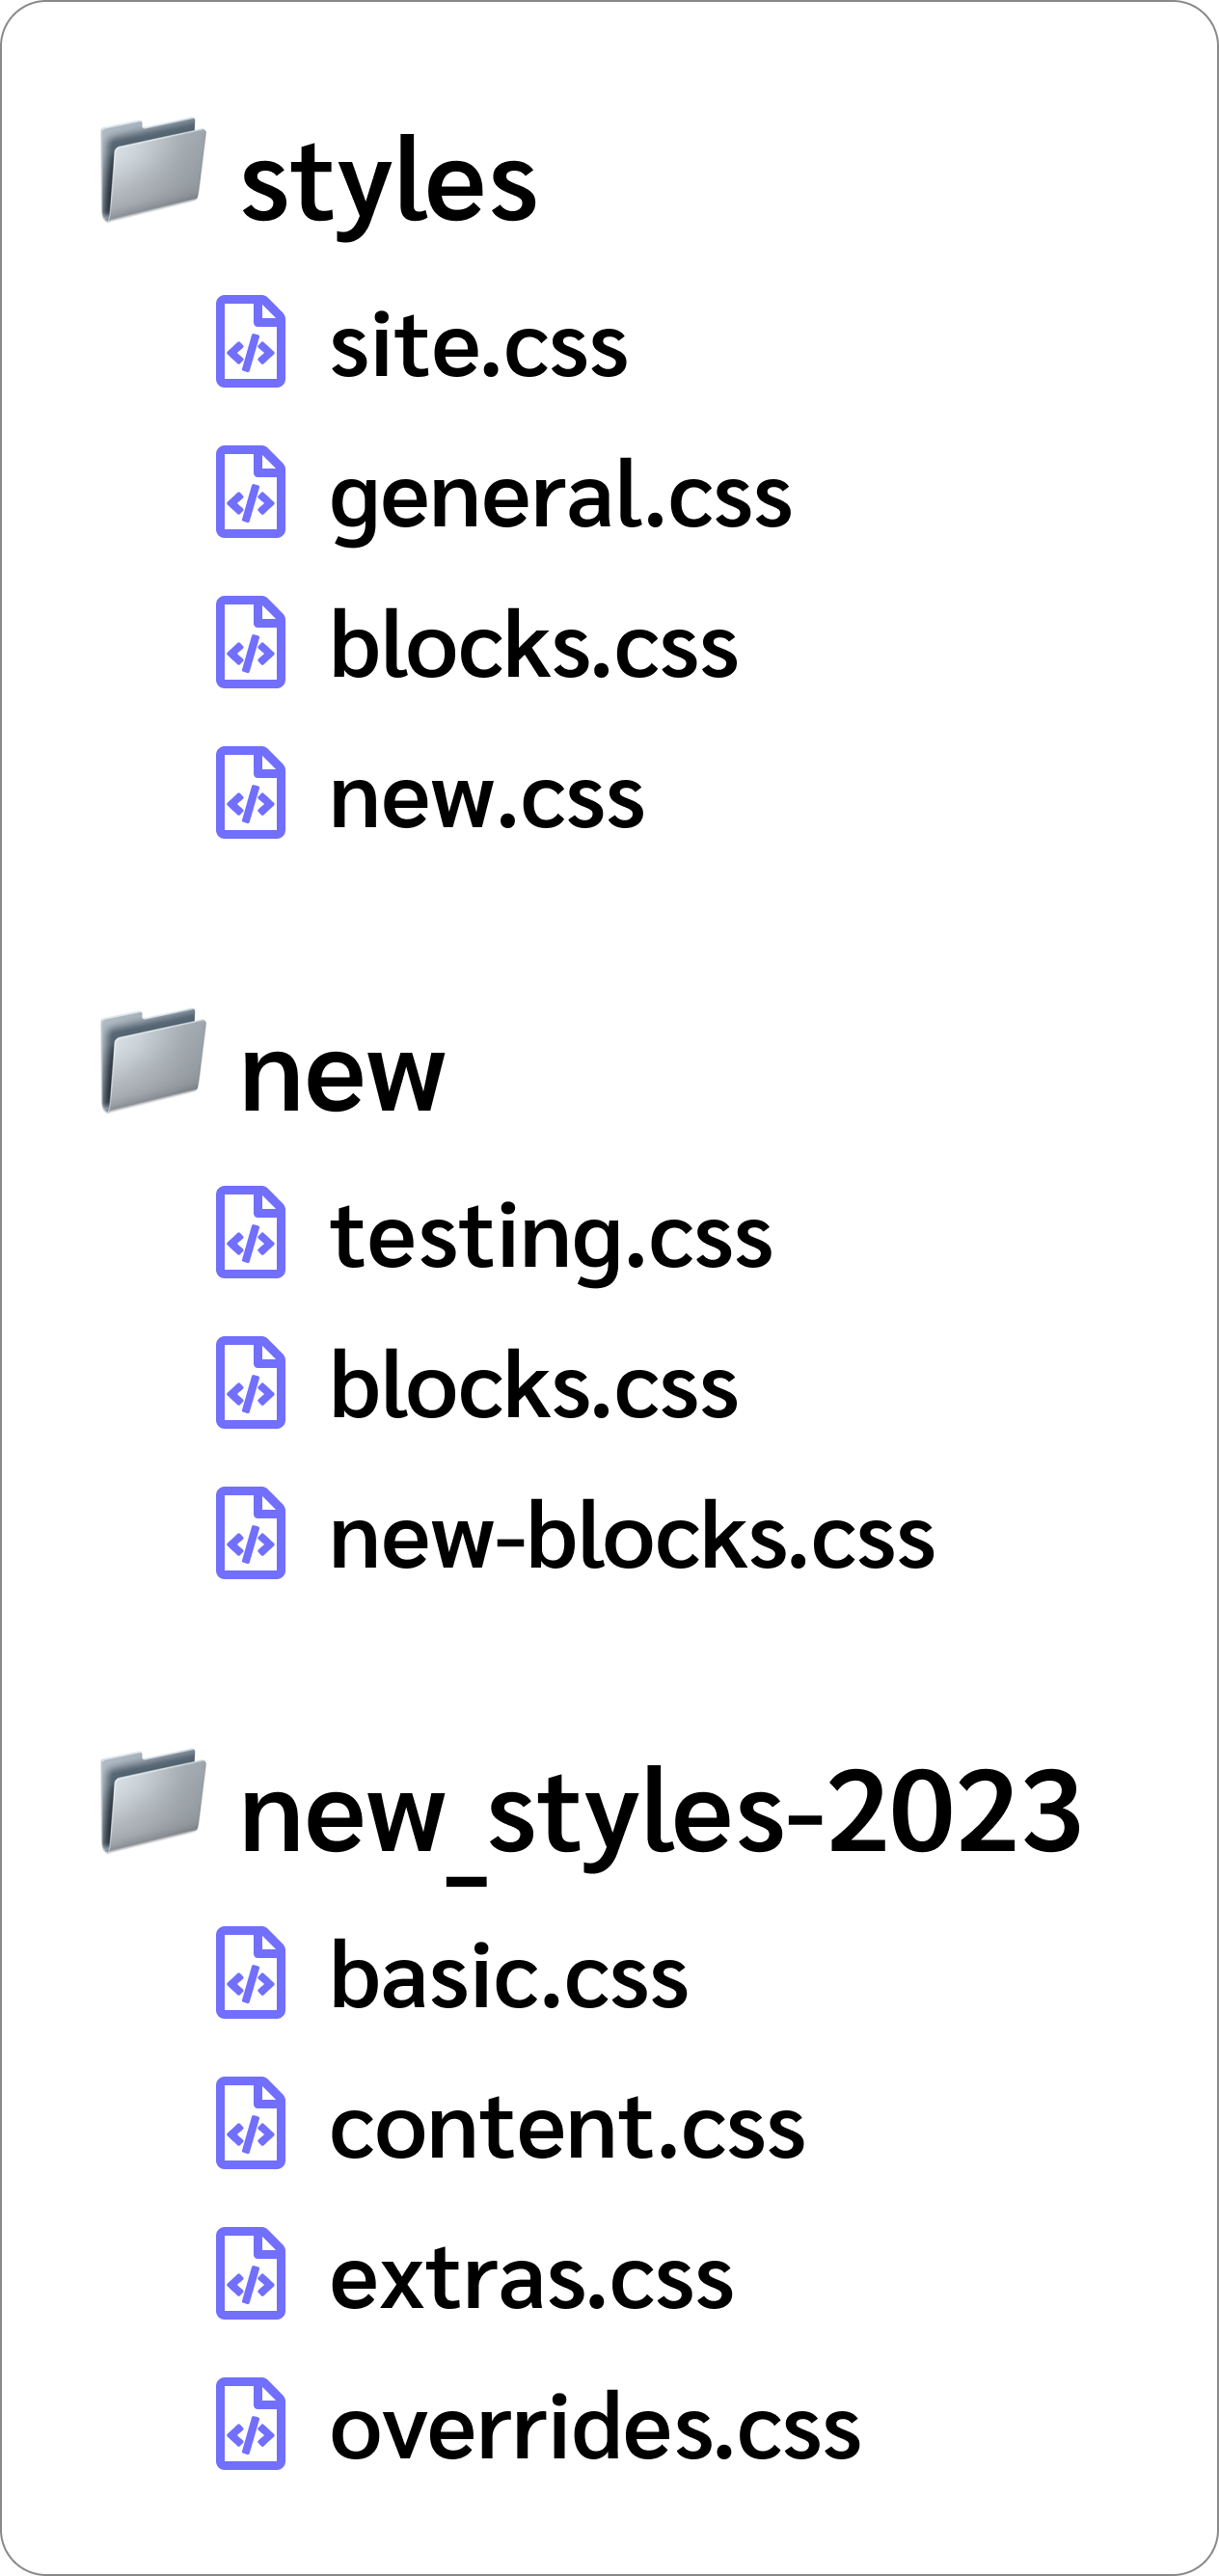Click the file icon beside general.css
Image resolution: width=1219 pixels, height=2576 pixels.
coord(251,491)
